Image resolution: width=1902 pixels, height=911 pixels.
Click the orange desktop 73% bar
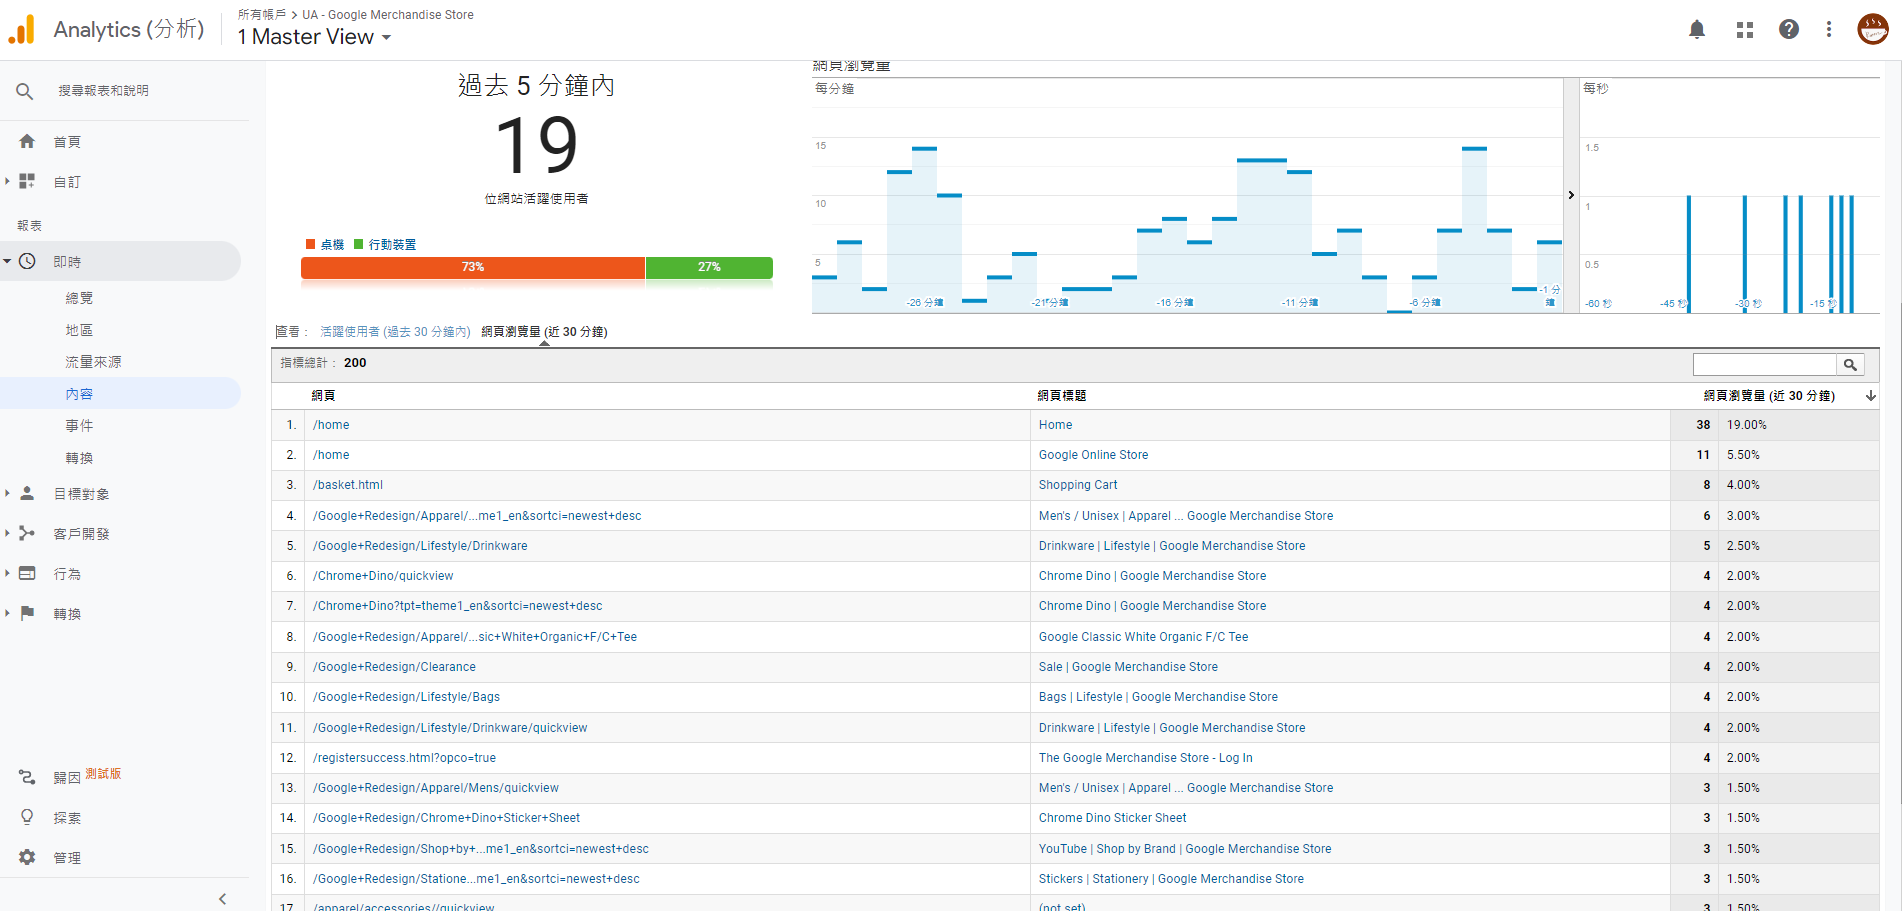coord(473,267)
